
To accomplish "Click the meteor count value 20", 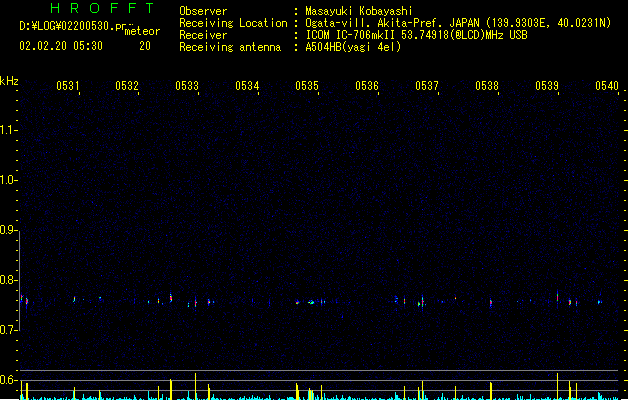I will click(x=145, y=46).
